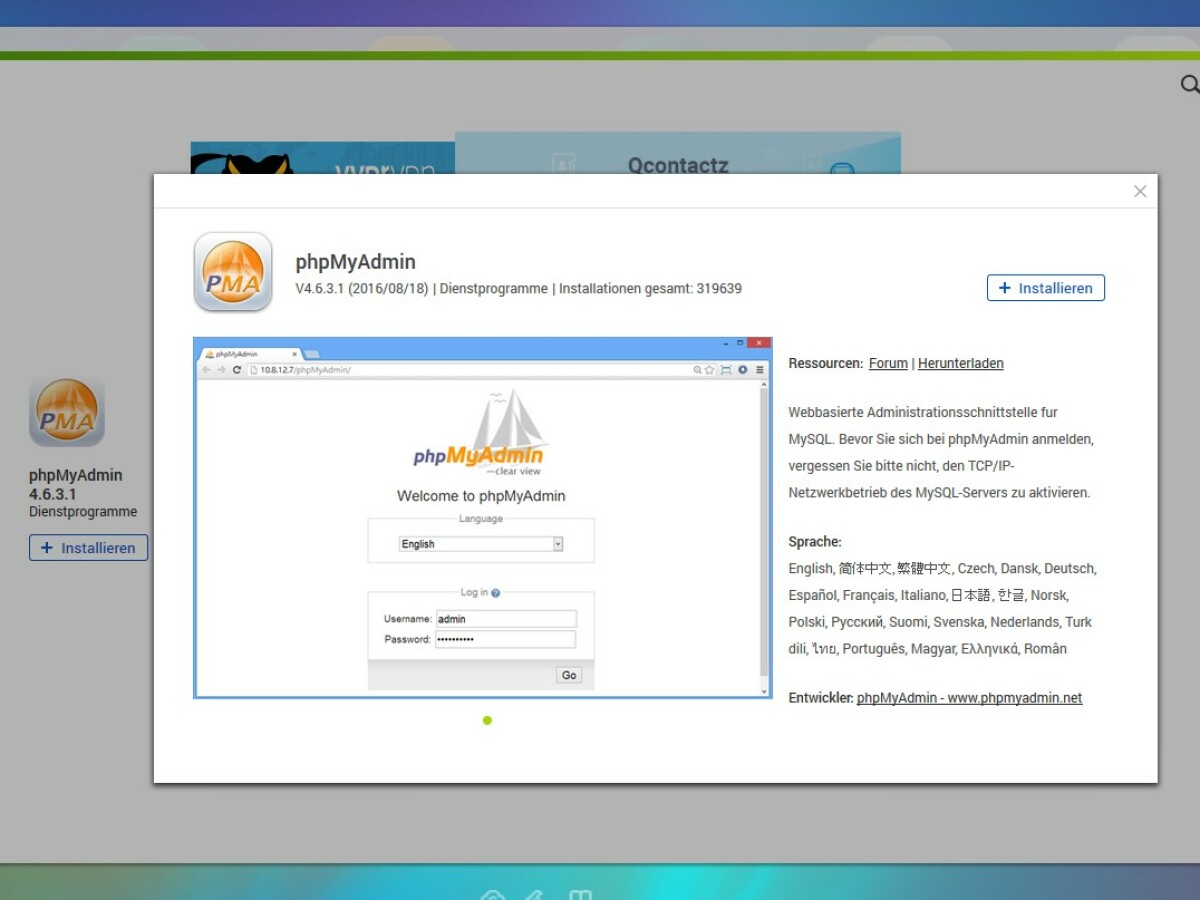Open the Forum link
This screenshot has height=900, width=1200.
(x=888, y=363)
